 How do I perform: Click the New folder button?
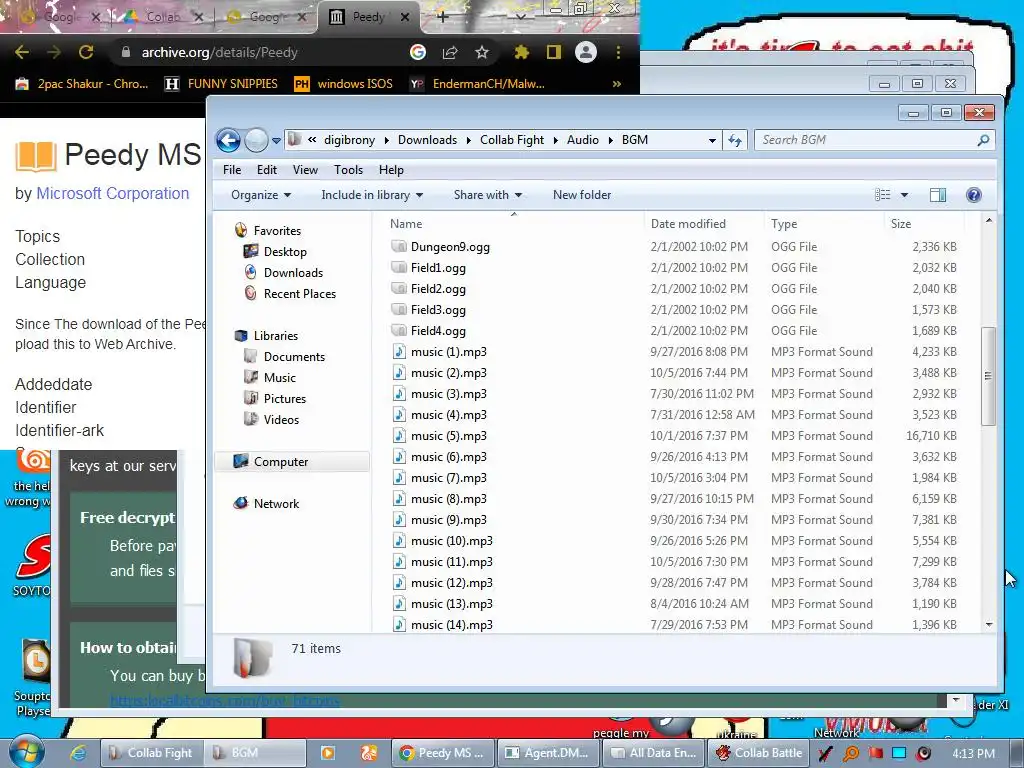[582, 195]
